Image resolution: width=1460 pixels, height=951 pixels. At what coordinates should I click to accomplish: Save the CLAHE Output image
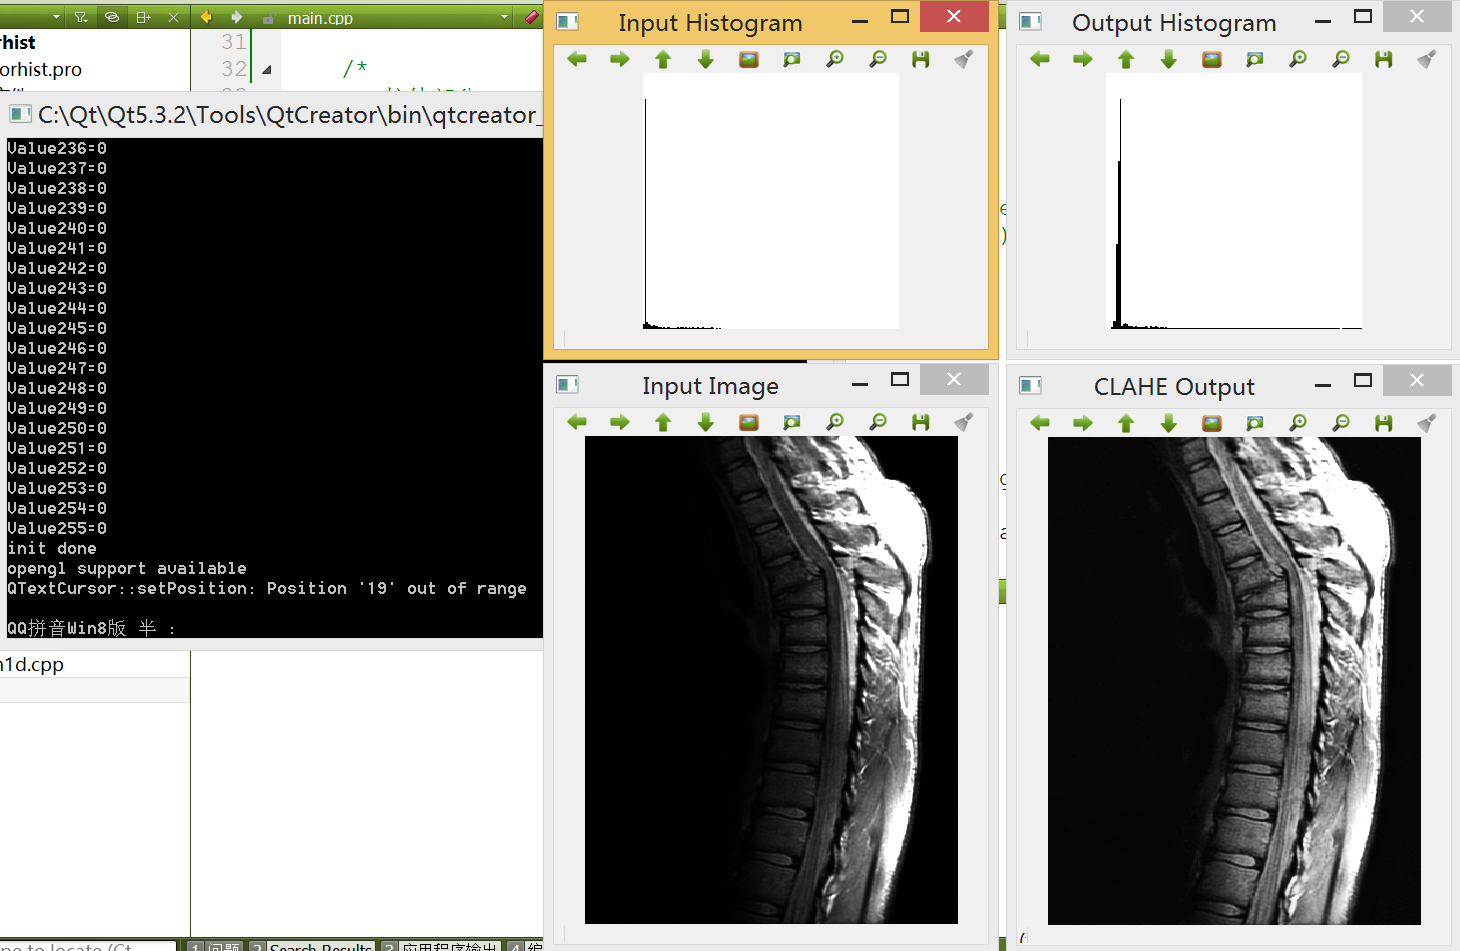pos(1384,423)
